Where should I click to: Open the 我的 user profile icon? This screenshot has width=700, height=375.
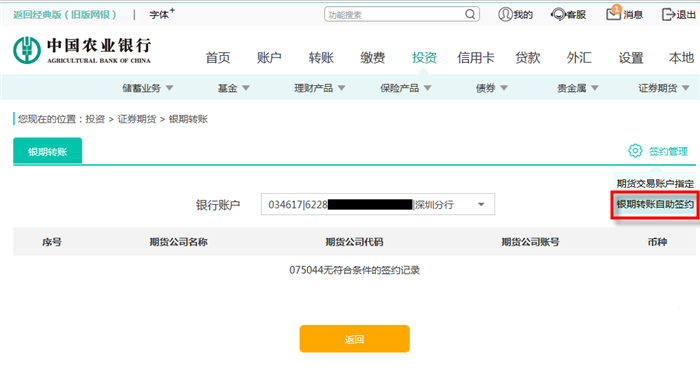click(505, 14)
